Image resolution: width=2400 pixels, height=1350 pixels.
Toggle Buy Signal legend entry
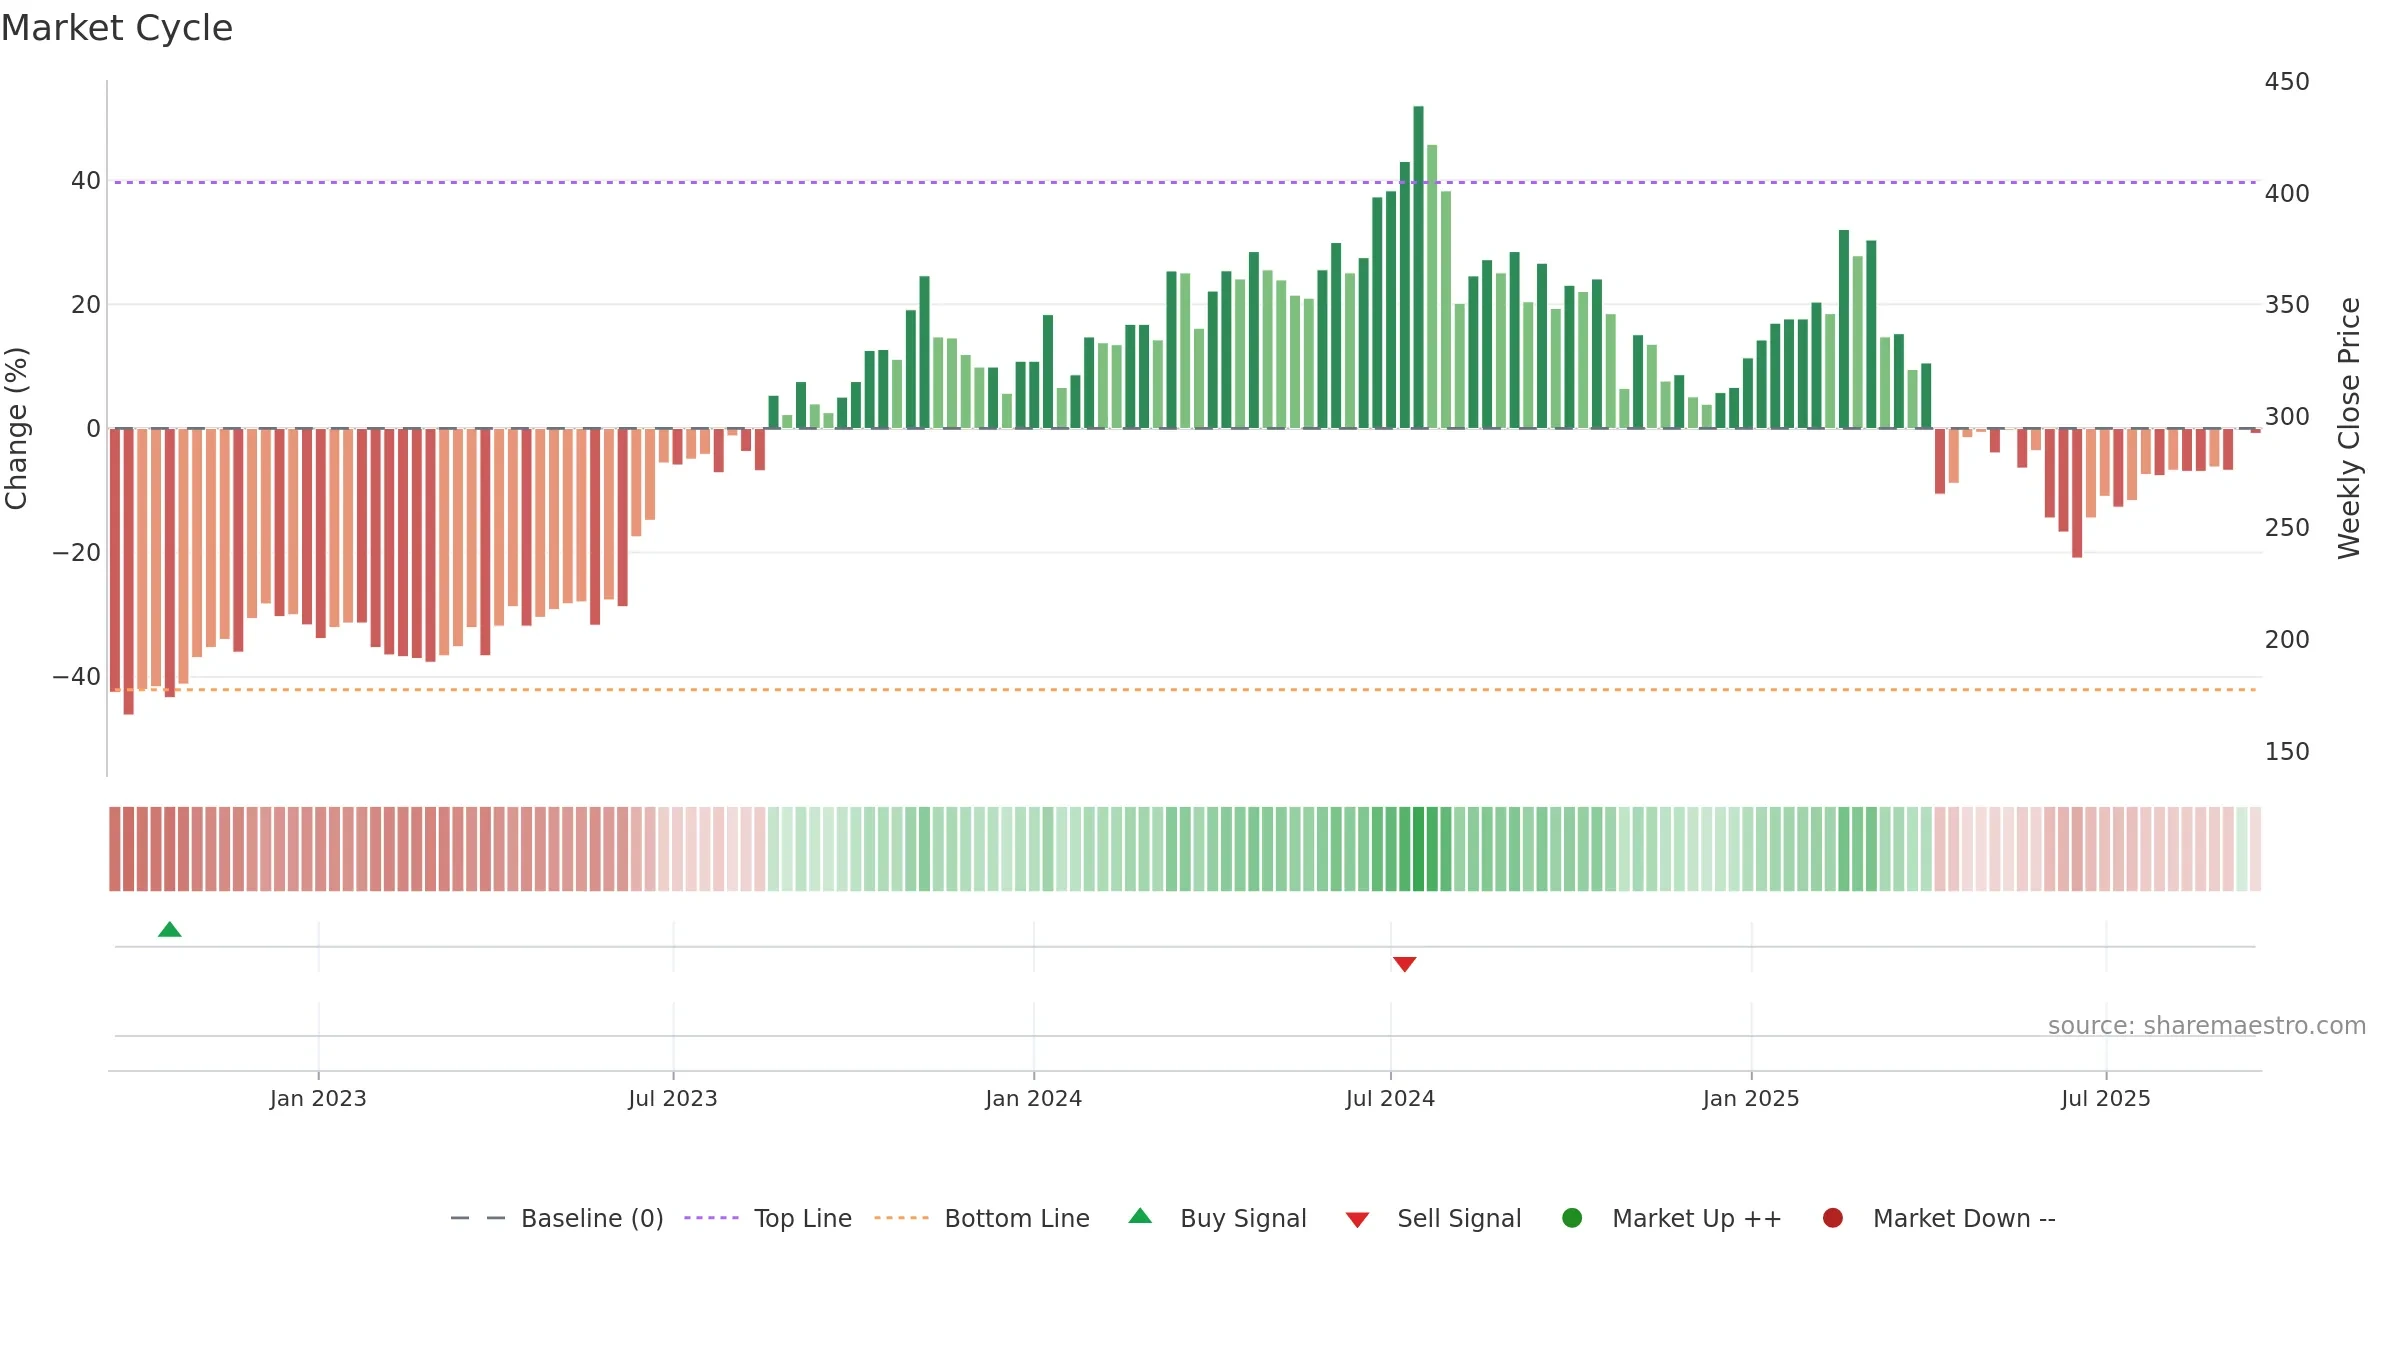(1217, 1218)
